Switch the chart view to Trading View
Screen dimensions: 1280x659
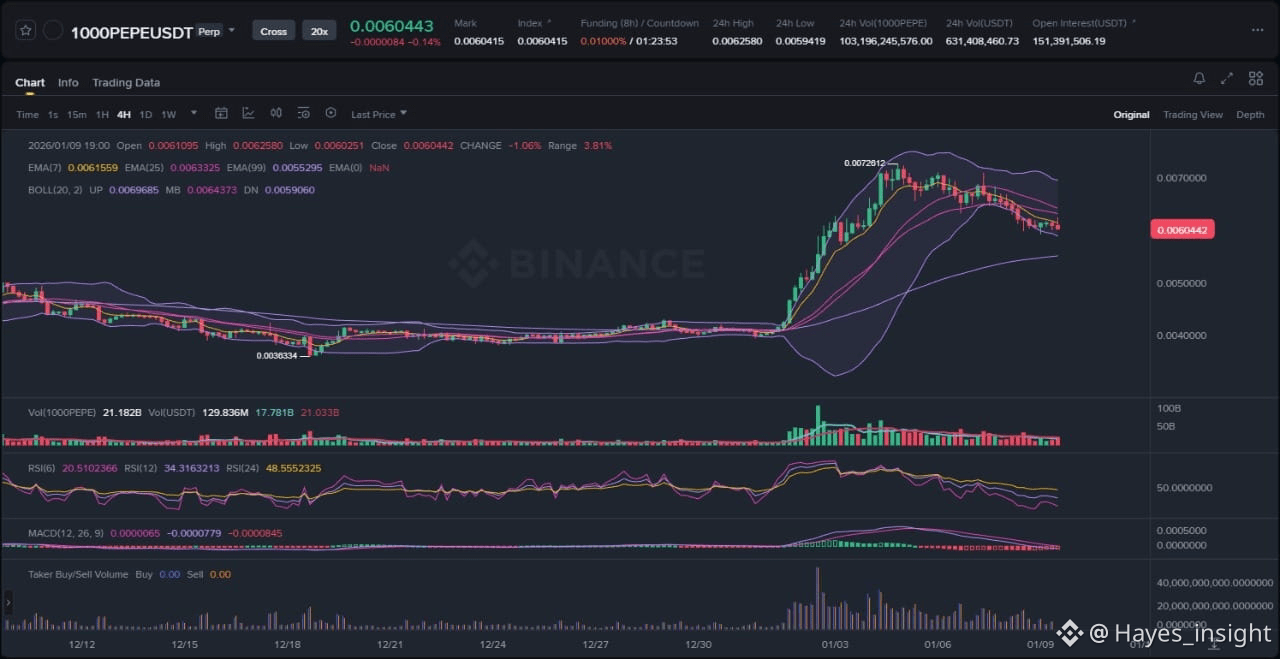point(1192,115)
